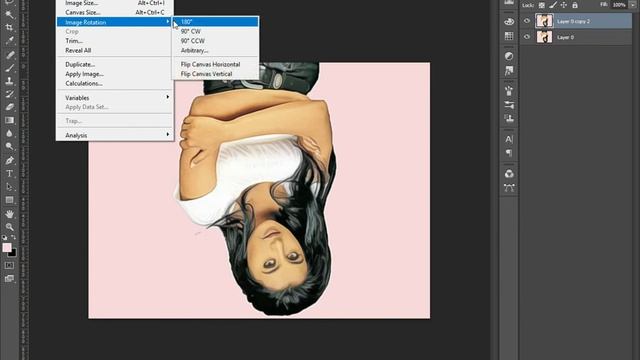The image size is (640, 360).
Task: Toggle lock position
Action: pos(564,5)
